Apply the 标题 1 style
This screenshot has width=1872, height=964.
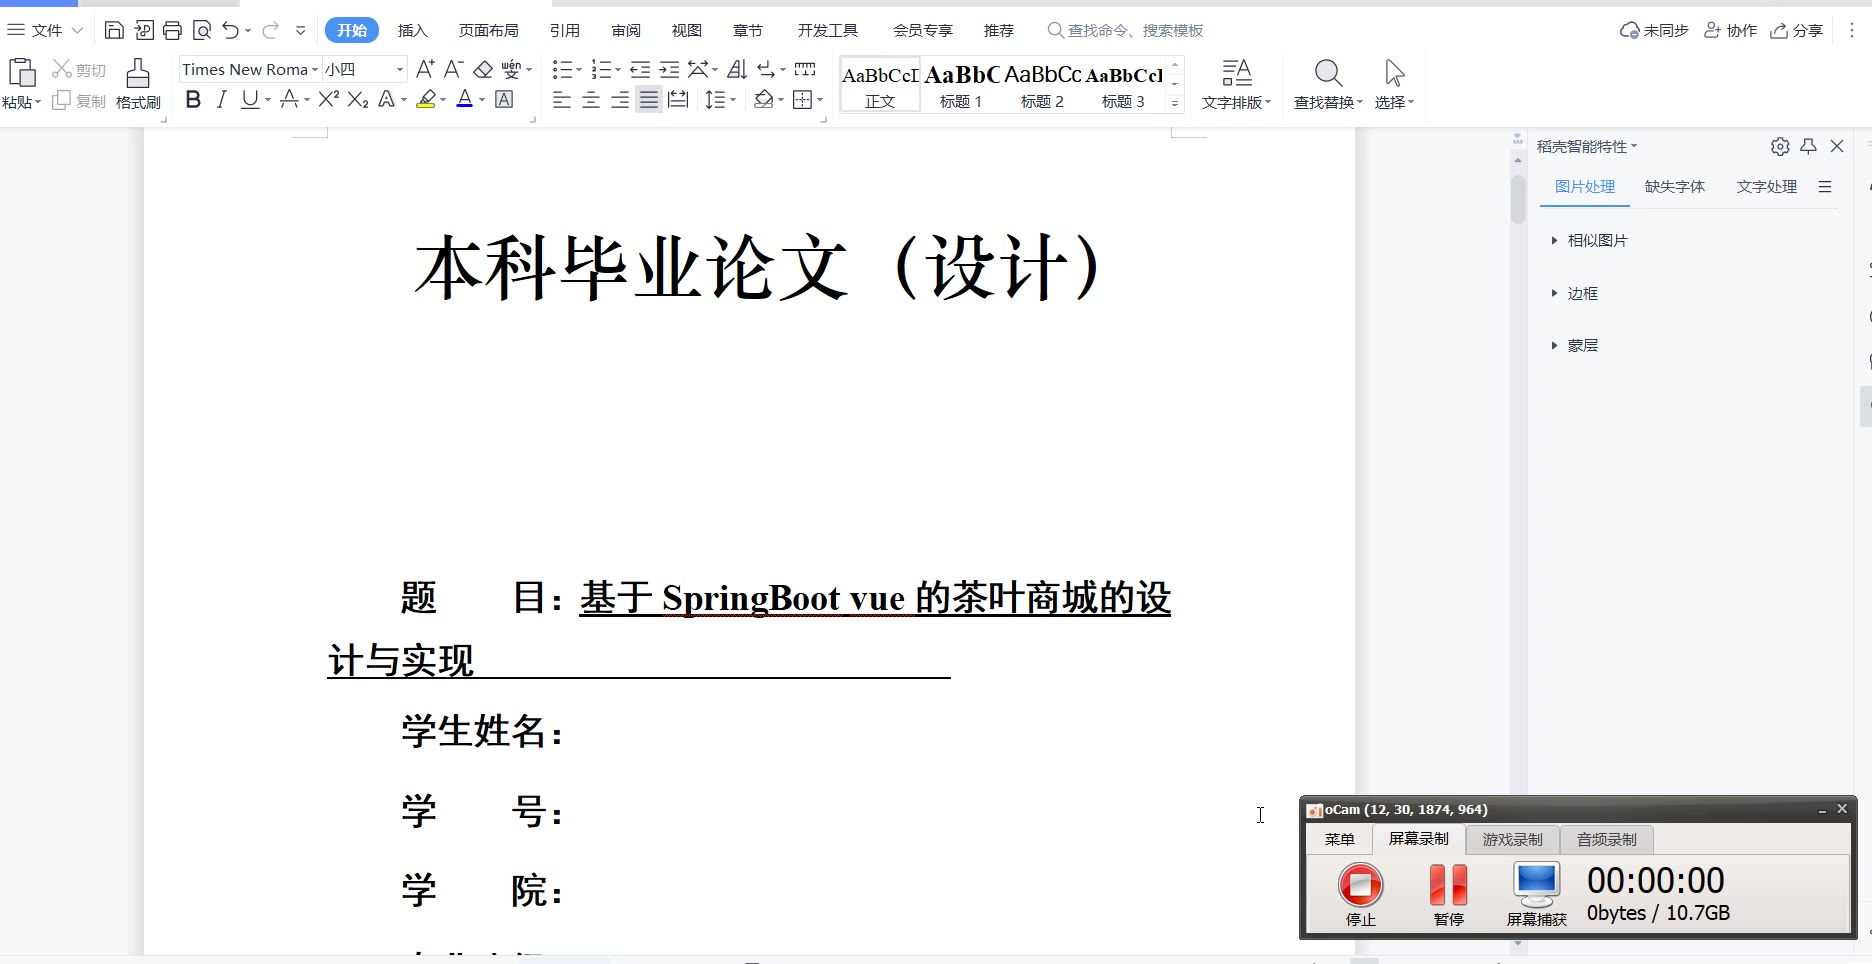pos(961,85)
